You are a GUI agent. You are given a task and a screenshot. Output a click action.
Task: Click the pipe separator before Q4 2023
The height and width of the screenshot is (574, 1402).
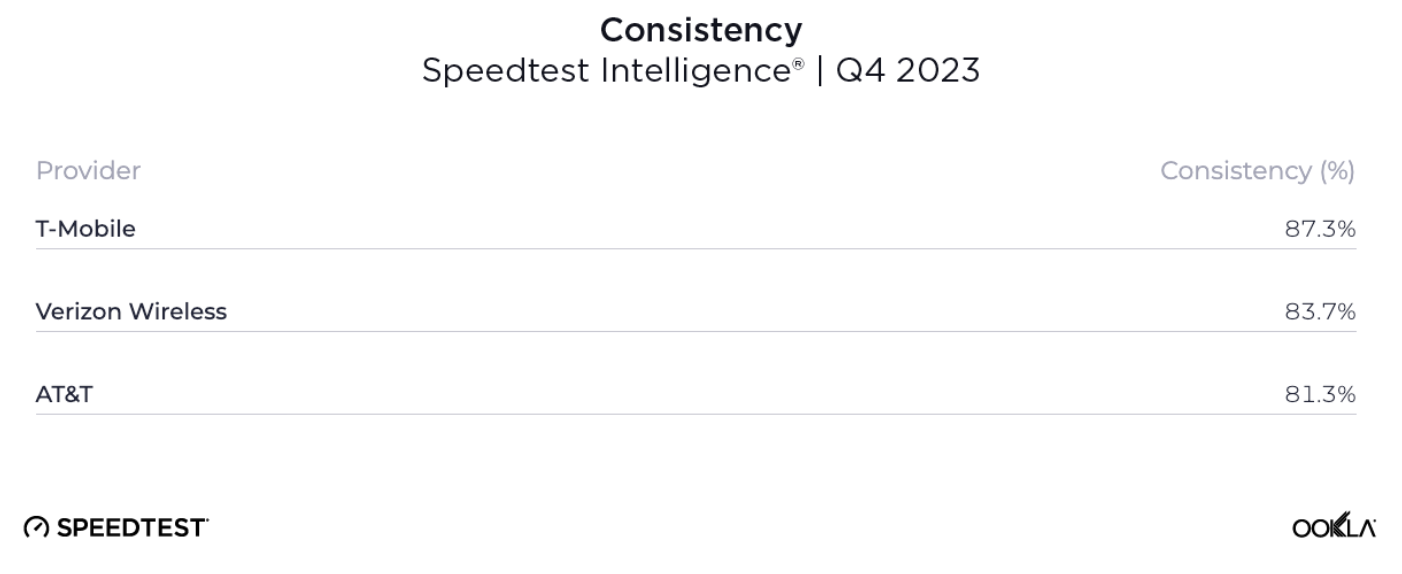click(x=819, y=71)
